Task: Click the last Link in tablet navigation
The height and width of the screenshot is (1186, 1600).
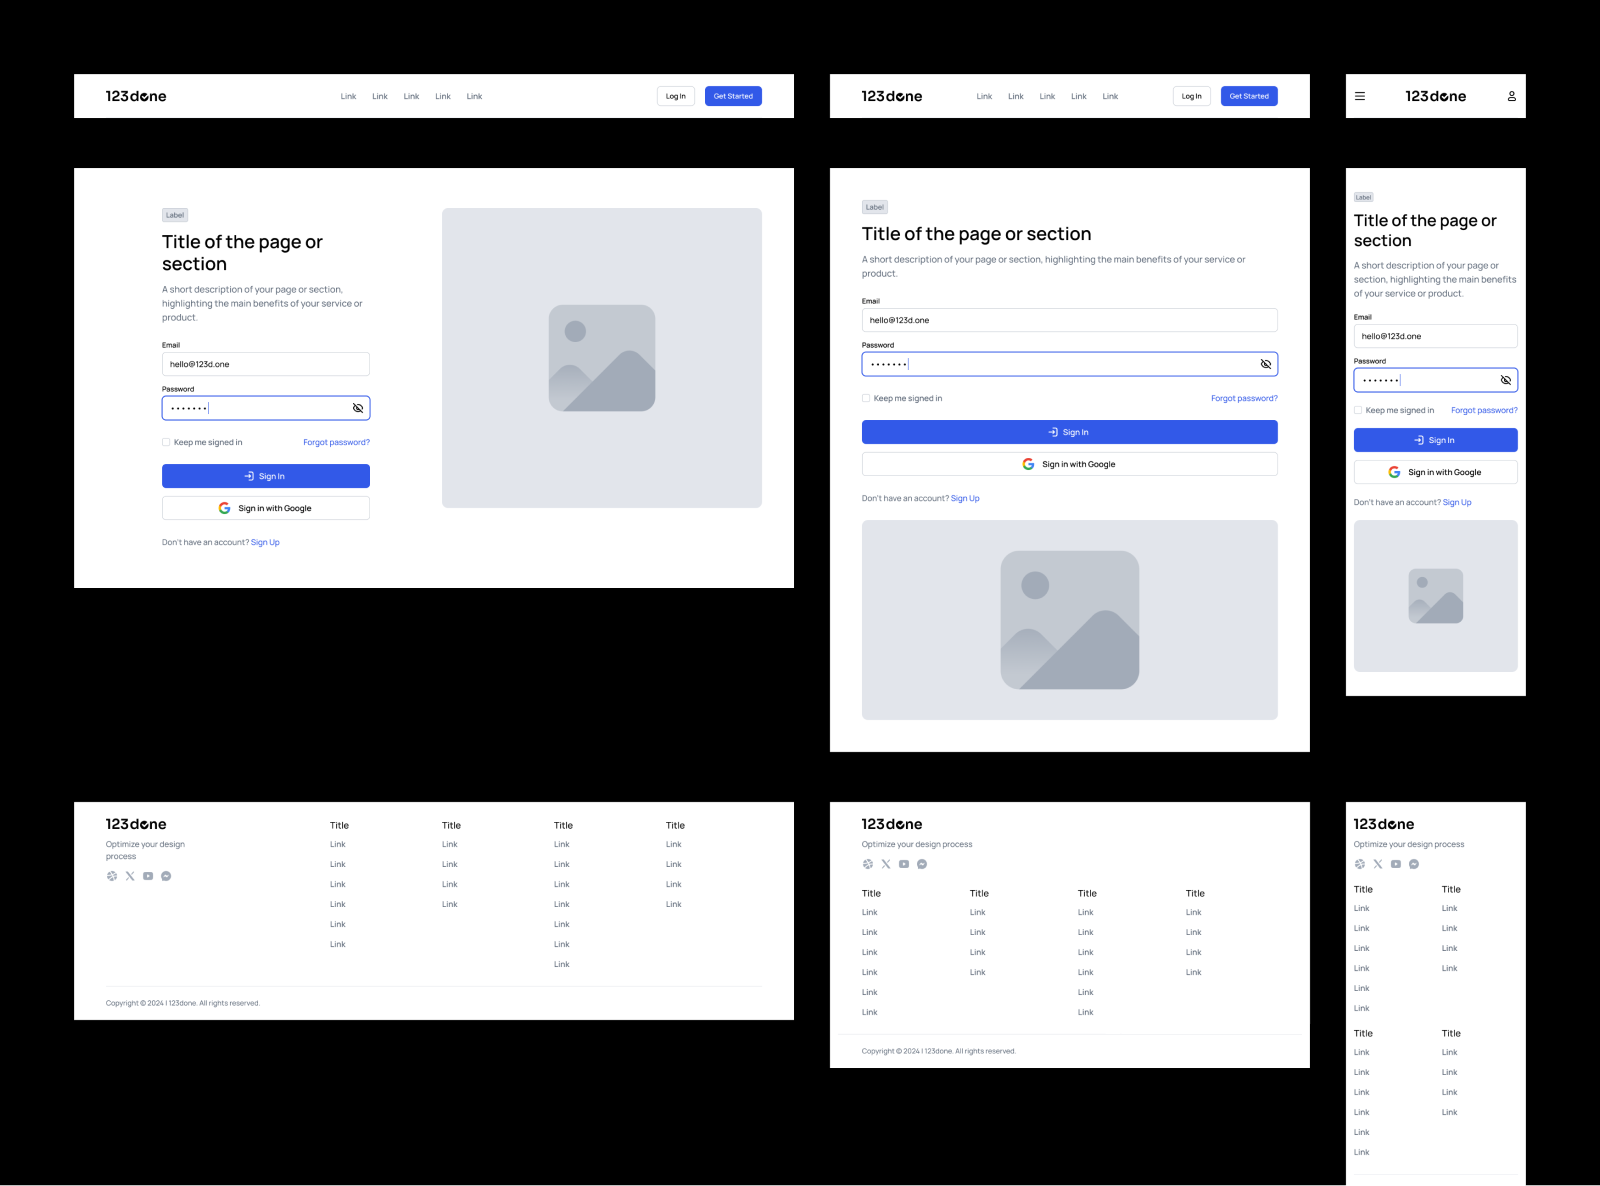Action: pos(1110,96)
